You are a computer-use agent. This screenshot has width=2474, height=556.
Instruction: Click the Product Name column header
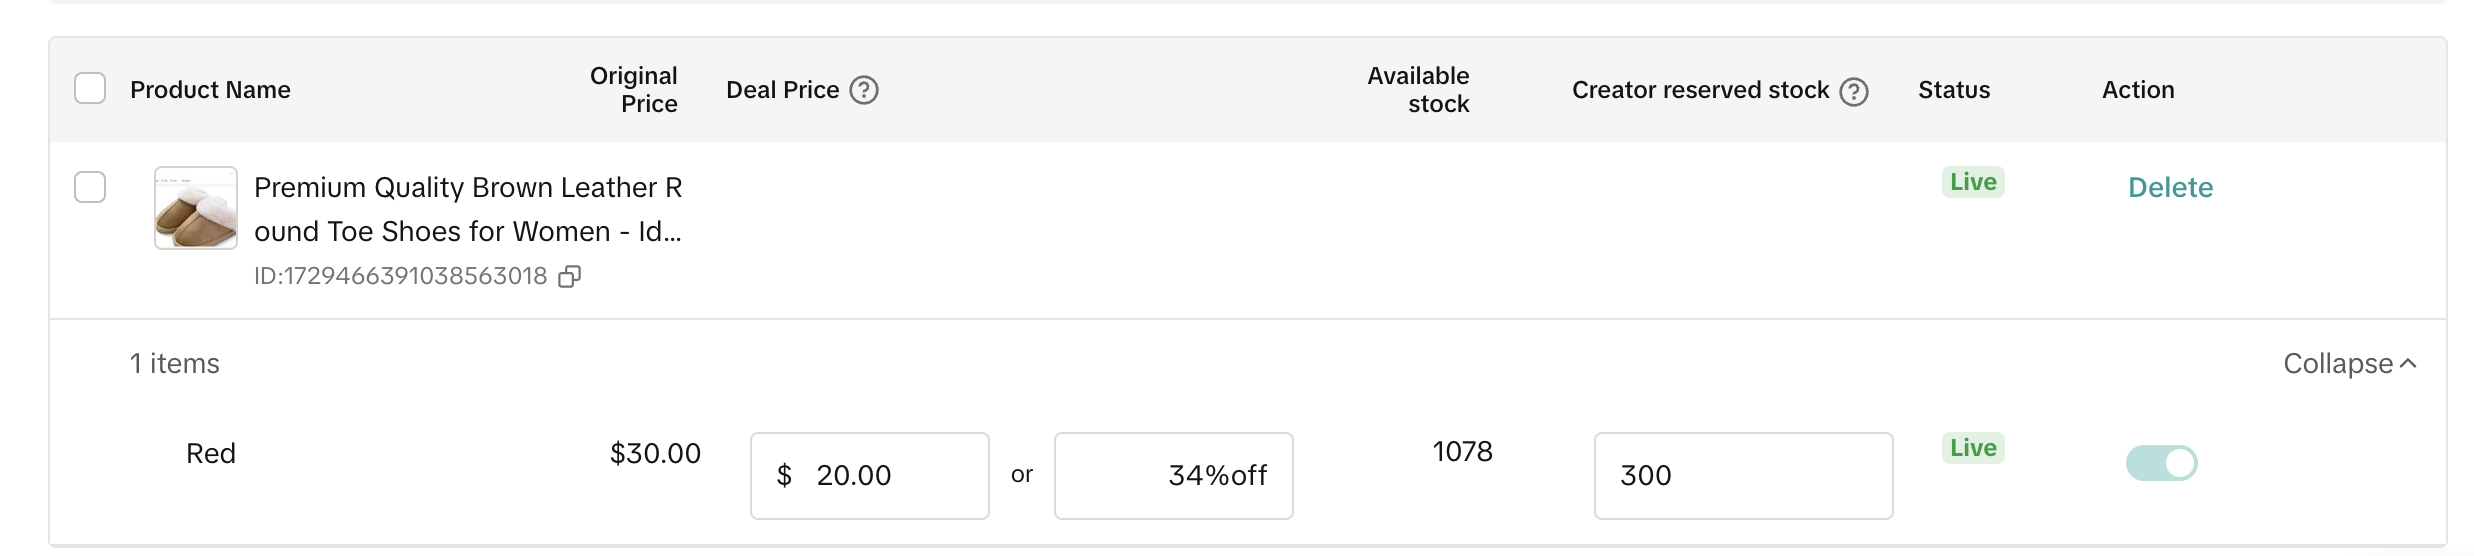210,90
